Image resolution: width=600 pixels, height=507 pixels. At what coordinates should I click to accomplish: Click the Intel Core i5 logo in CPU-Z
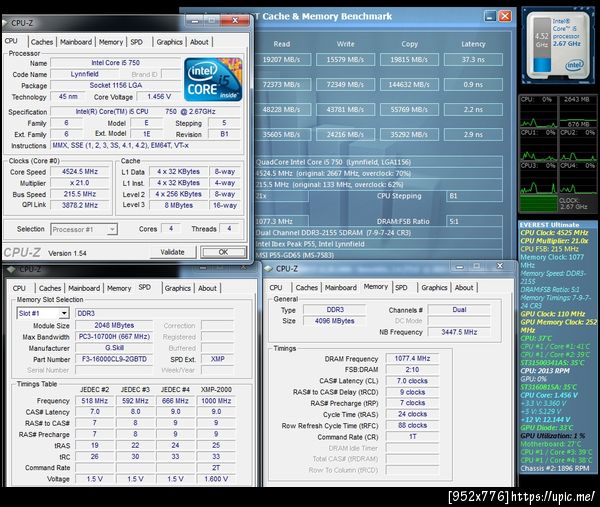click(x=213, y=79)
